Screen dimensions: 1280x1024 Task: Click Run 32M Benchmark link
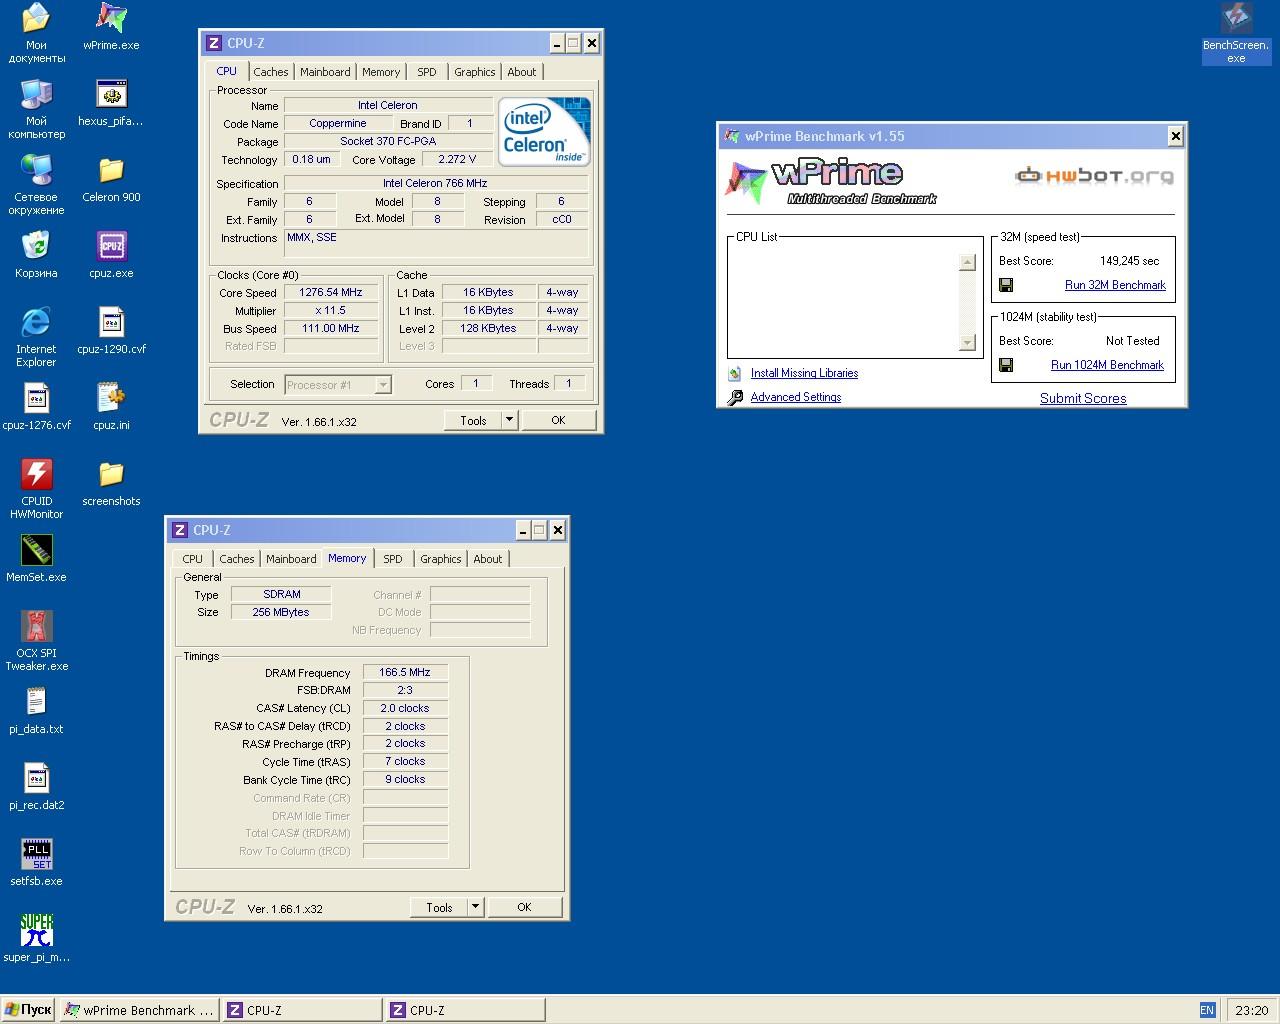point(1115,285)
